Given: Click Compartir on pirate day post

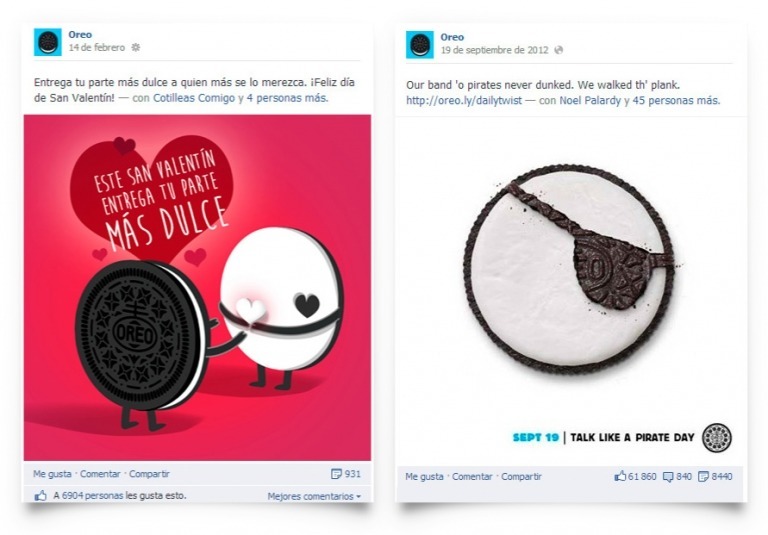Looking at the screenshot, I should tap(521, 476).
